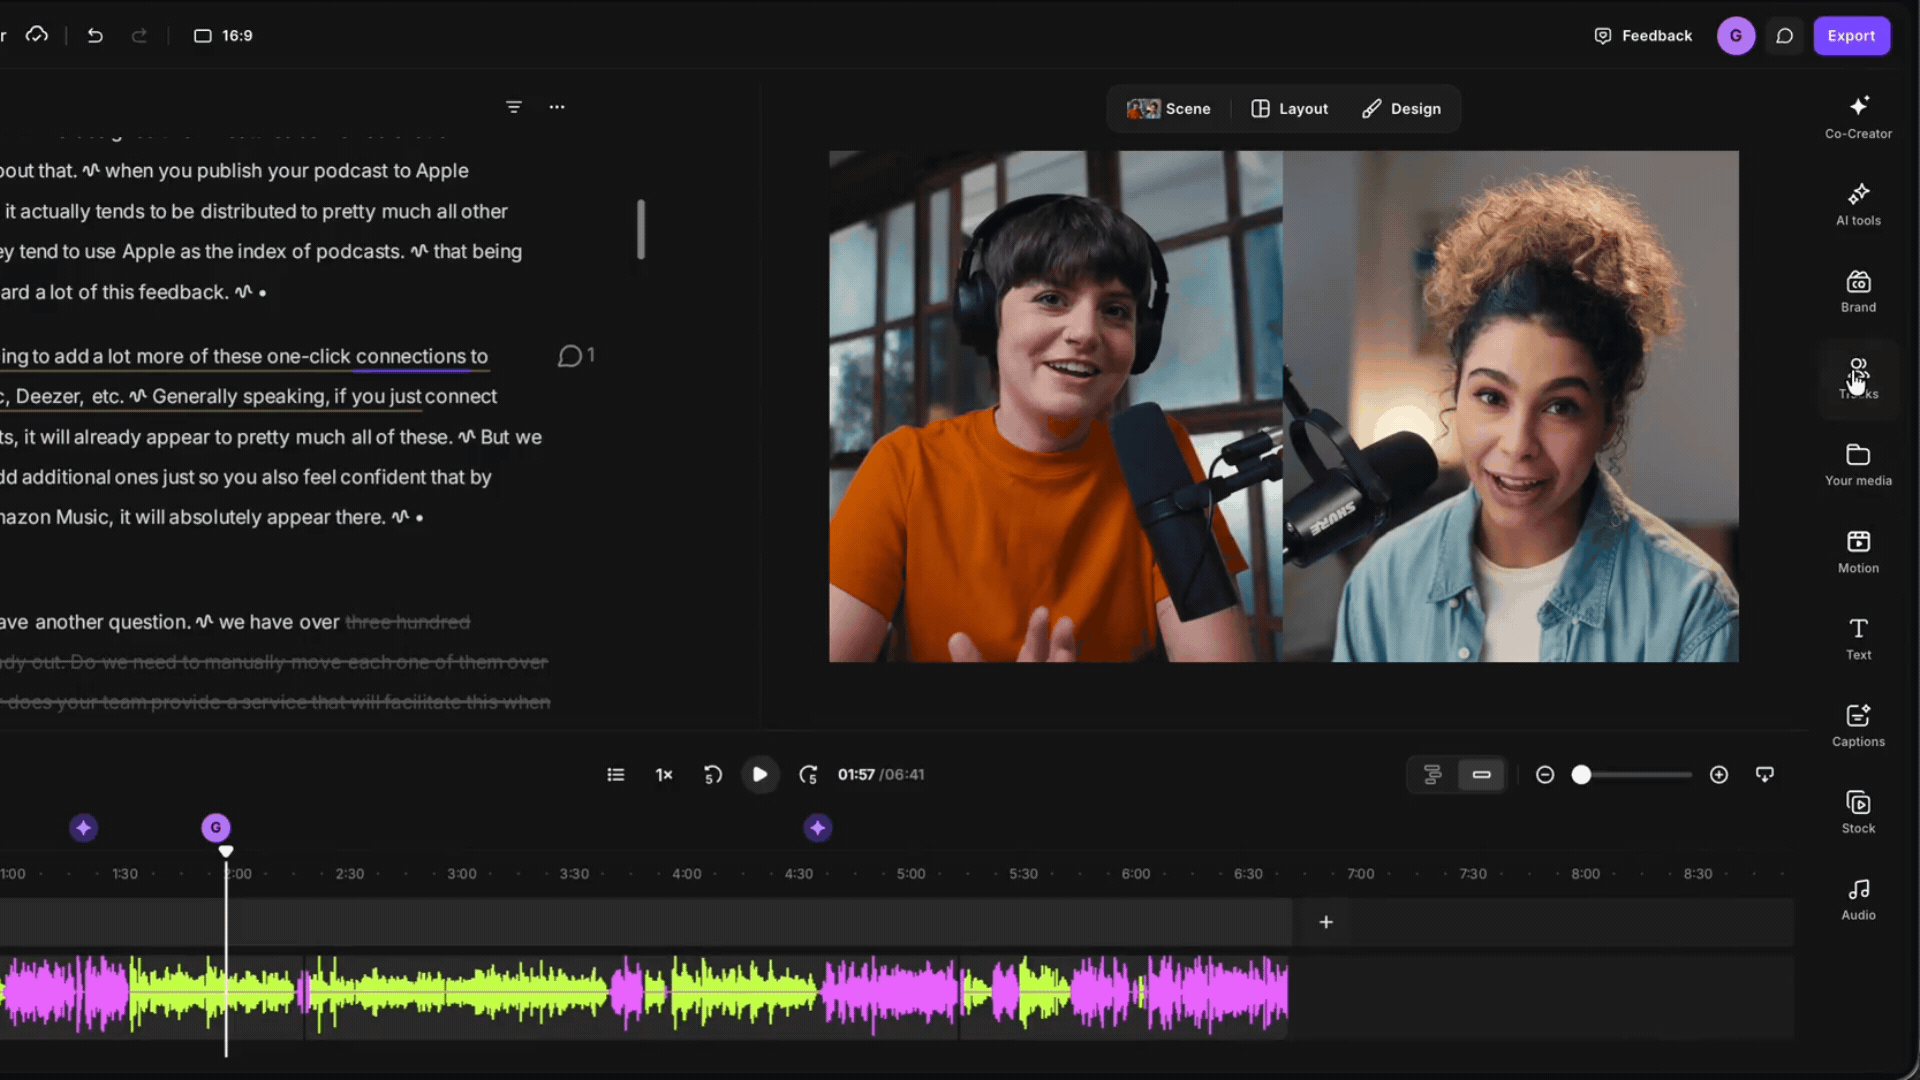Click the audio waveform clip

point(644,994)
